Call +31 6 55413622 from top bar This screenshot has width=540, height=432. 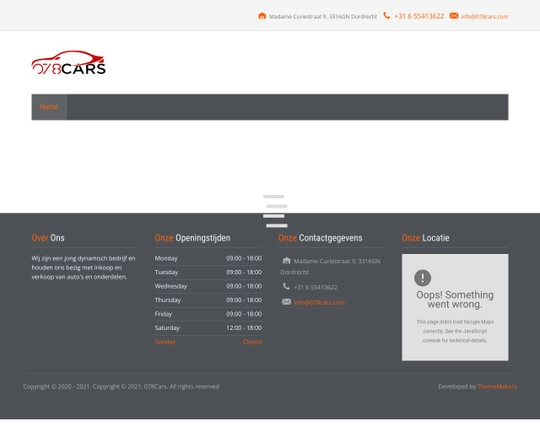click(419, 16)
